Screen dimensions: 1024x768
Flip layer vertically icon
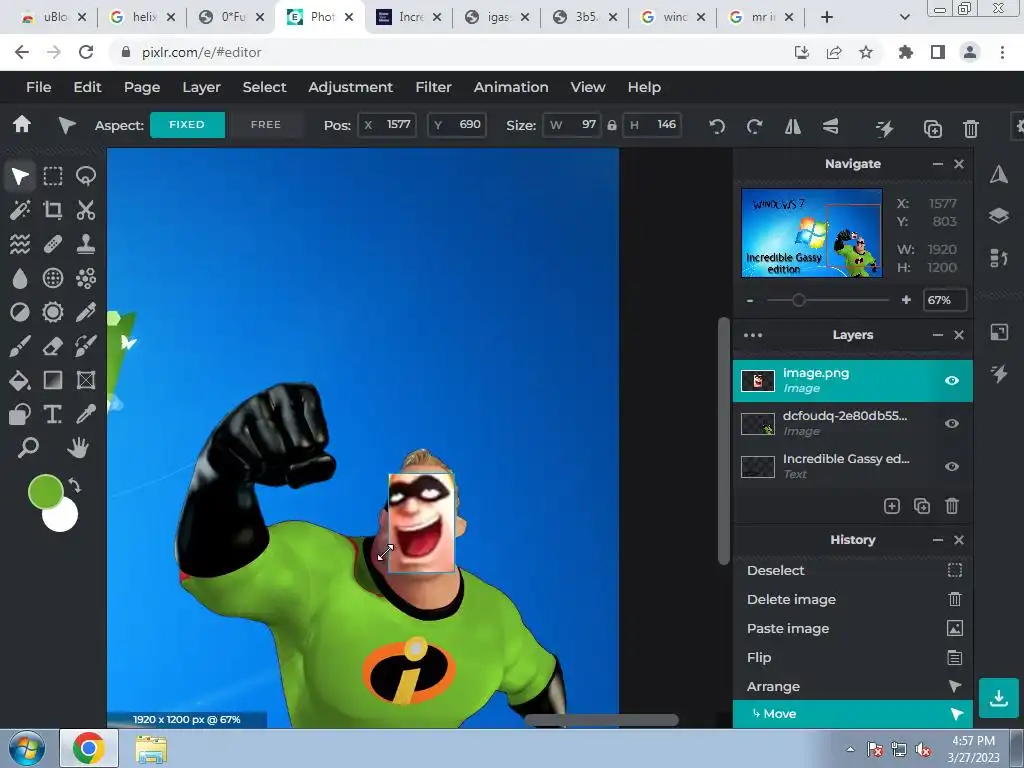(831, 127)
